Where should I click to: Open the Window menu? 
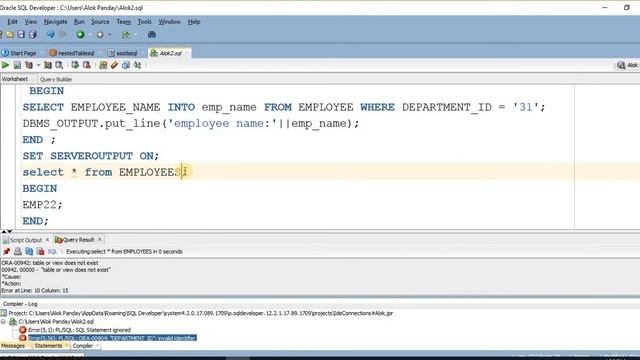(x=169, y=22)
